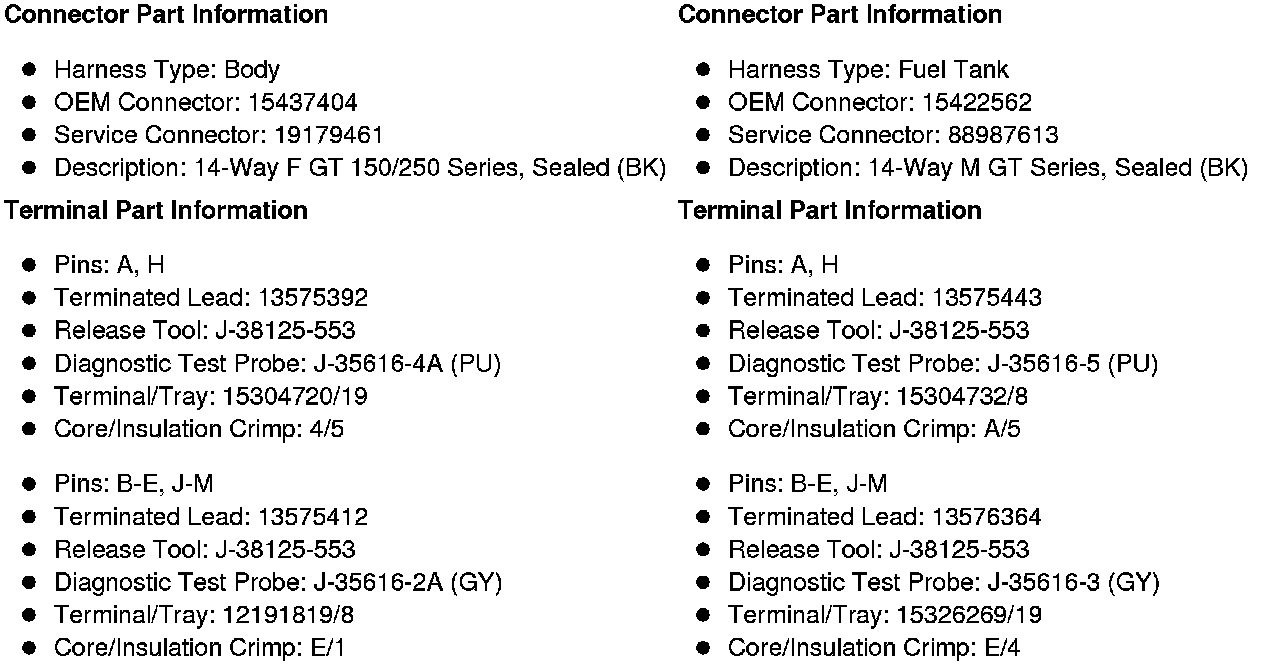This screenshot has width=1264, height=666.
Task: Click the 14-Way M GT Series description
Action: (x=1058, y=168)
